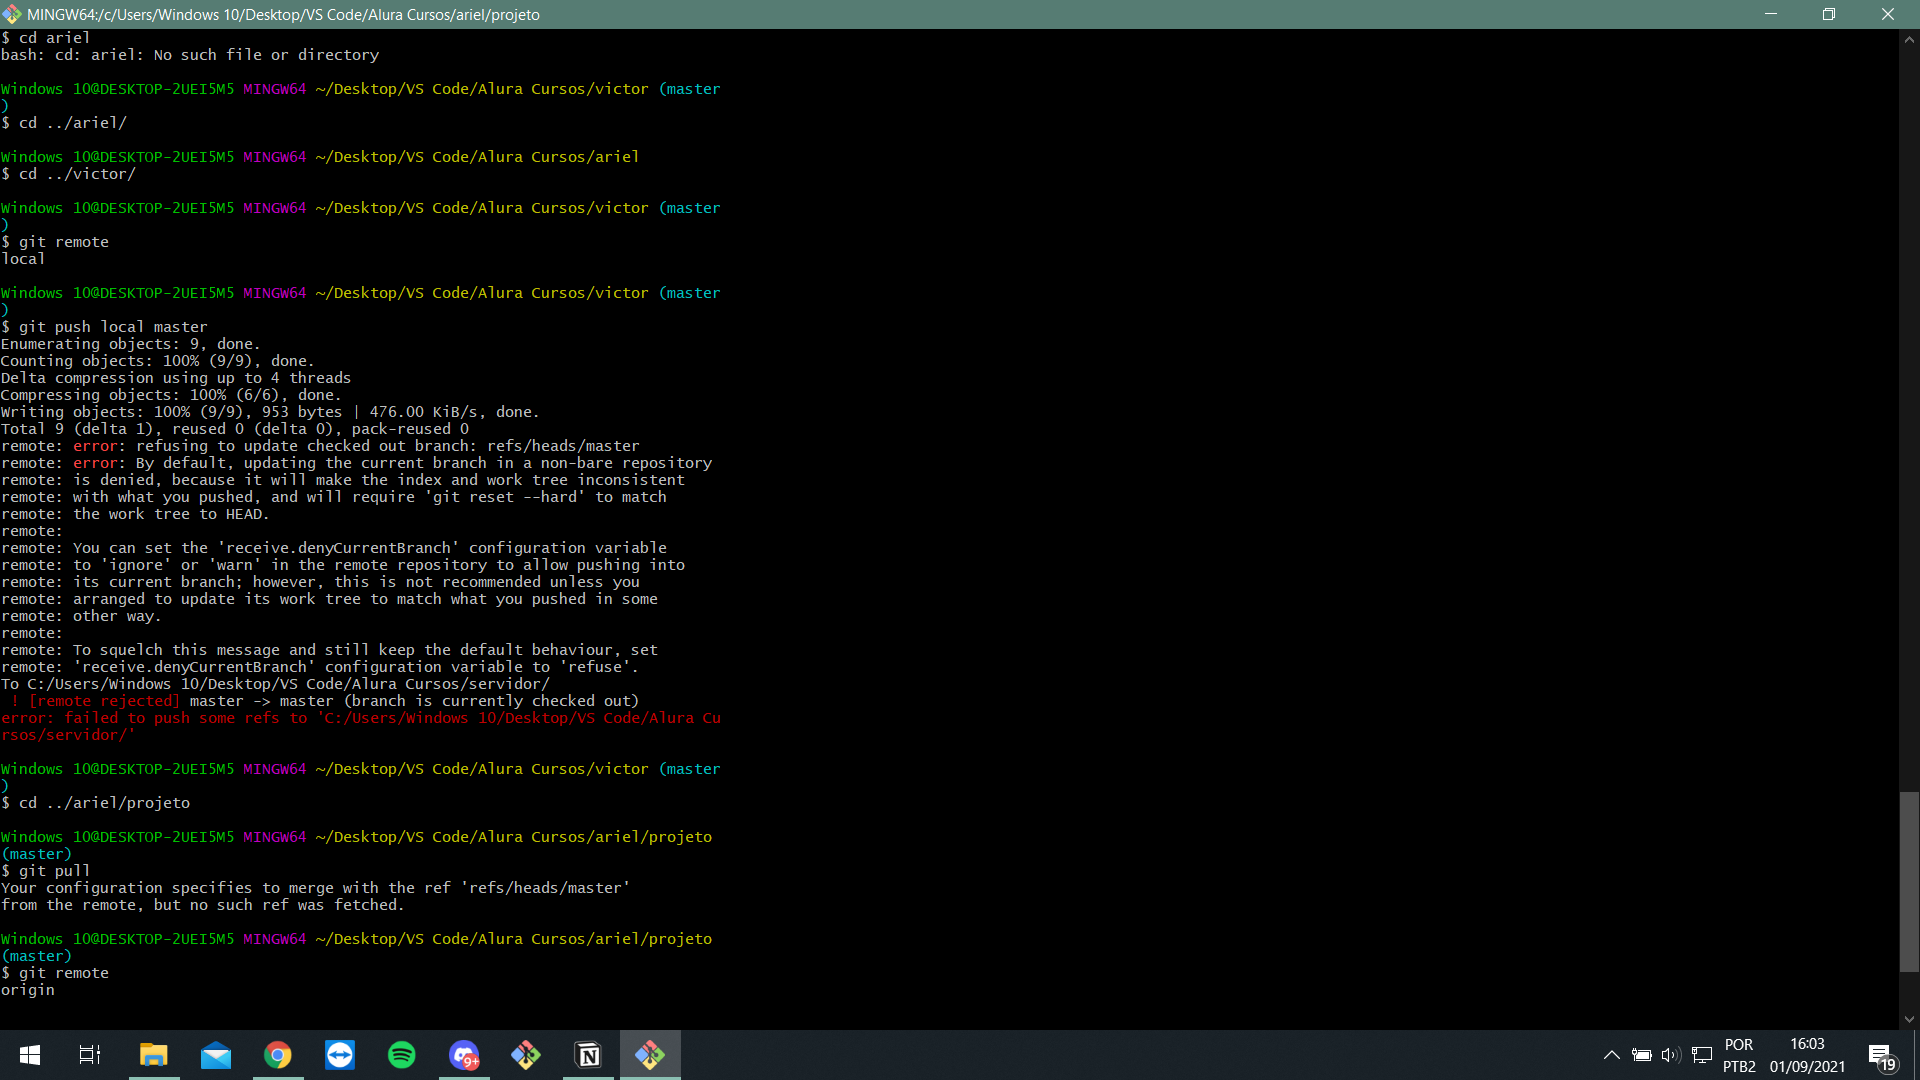The width and height of the screenshot is (1920, 1080).
Task: Click the vertical scrollbar thumb
Action: [1909, 881]
